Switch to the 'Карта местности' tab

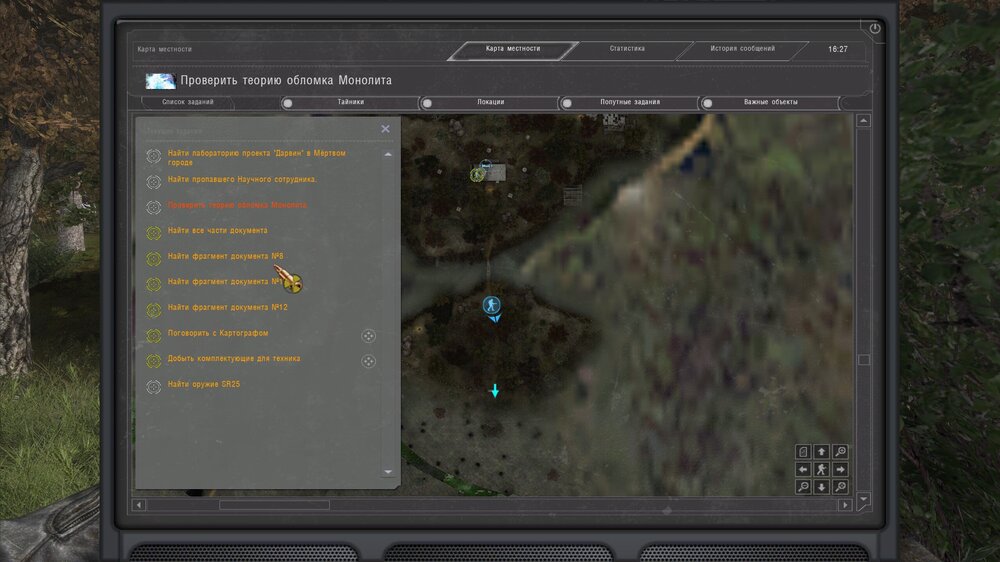[x=513, y=49]
